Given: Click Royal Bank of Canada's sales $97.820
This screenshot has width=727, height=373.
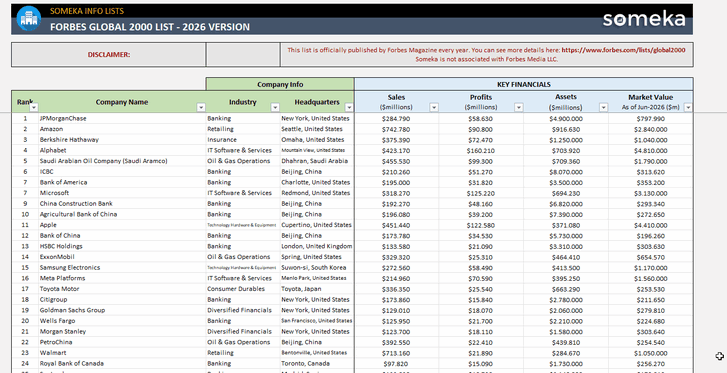Looking at the screenshot, I should [x=396, y=364].
